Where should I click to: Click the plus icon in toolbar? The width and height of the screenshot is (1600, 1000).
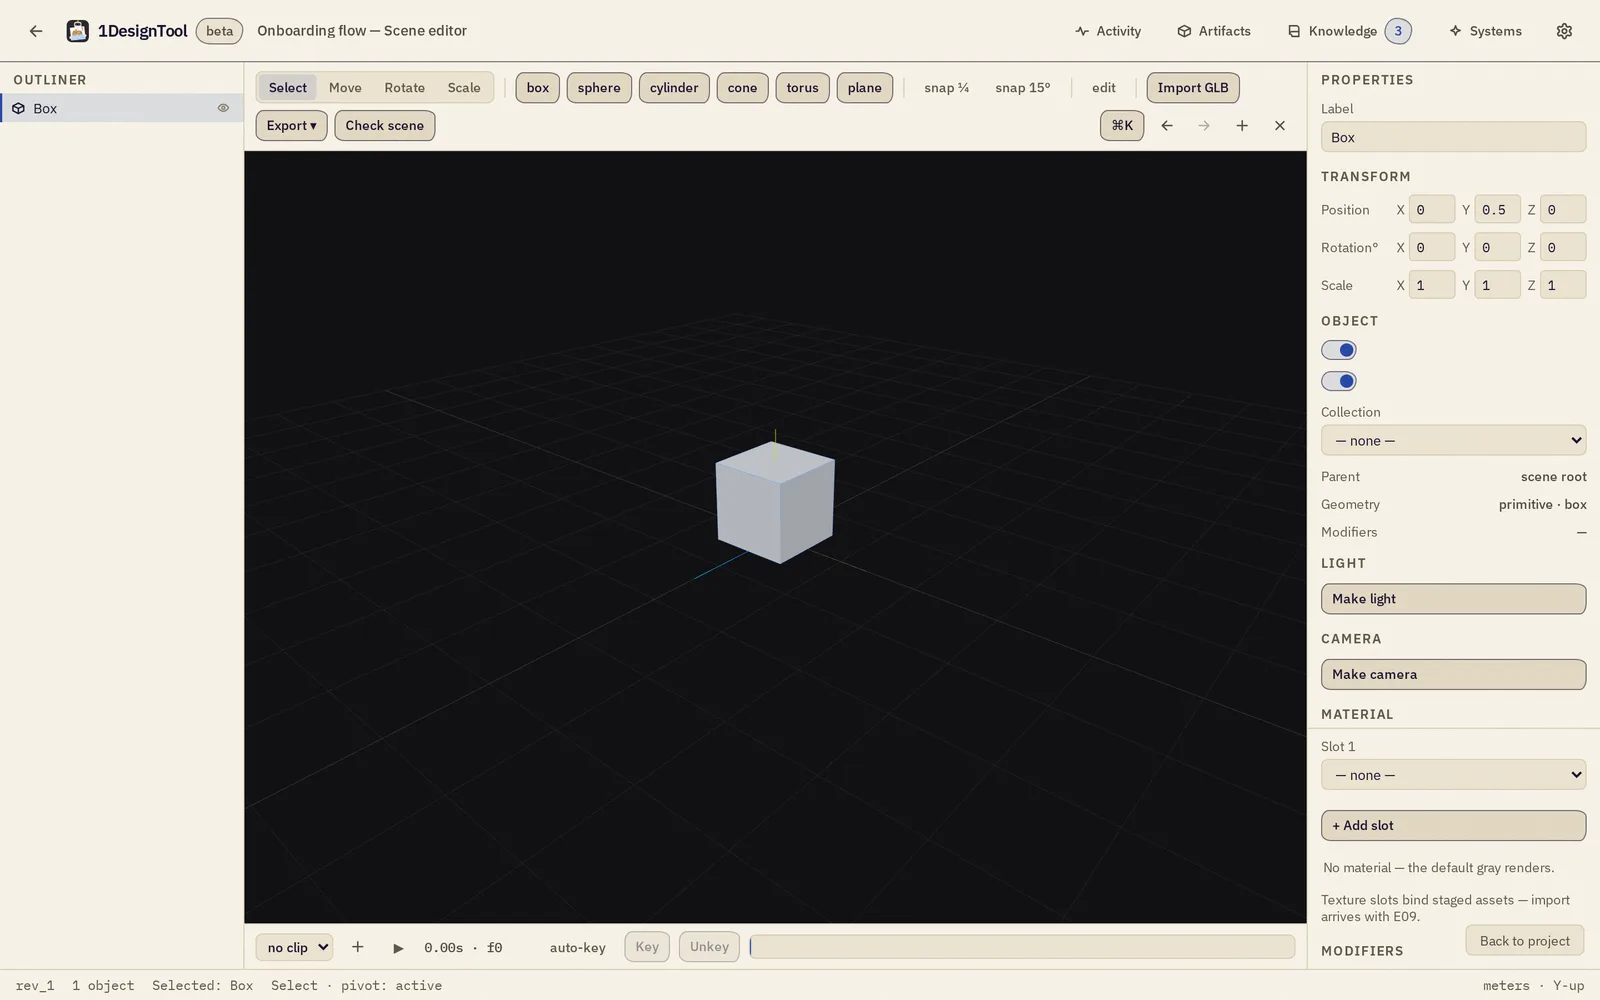click(x=1242, y=125)
